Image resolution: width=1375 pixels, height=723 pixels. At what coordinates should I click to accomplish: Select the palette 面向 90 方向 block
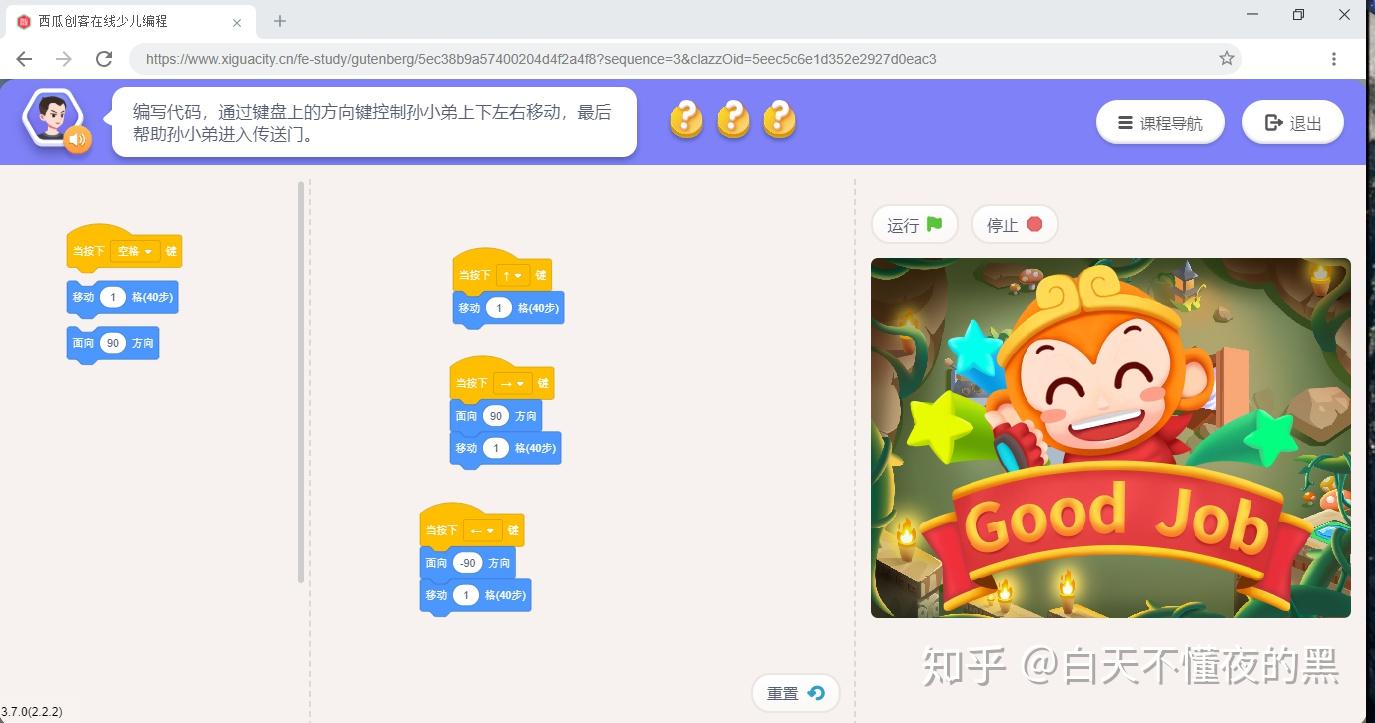[x=113, y=343]
